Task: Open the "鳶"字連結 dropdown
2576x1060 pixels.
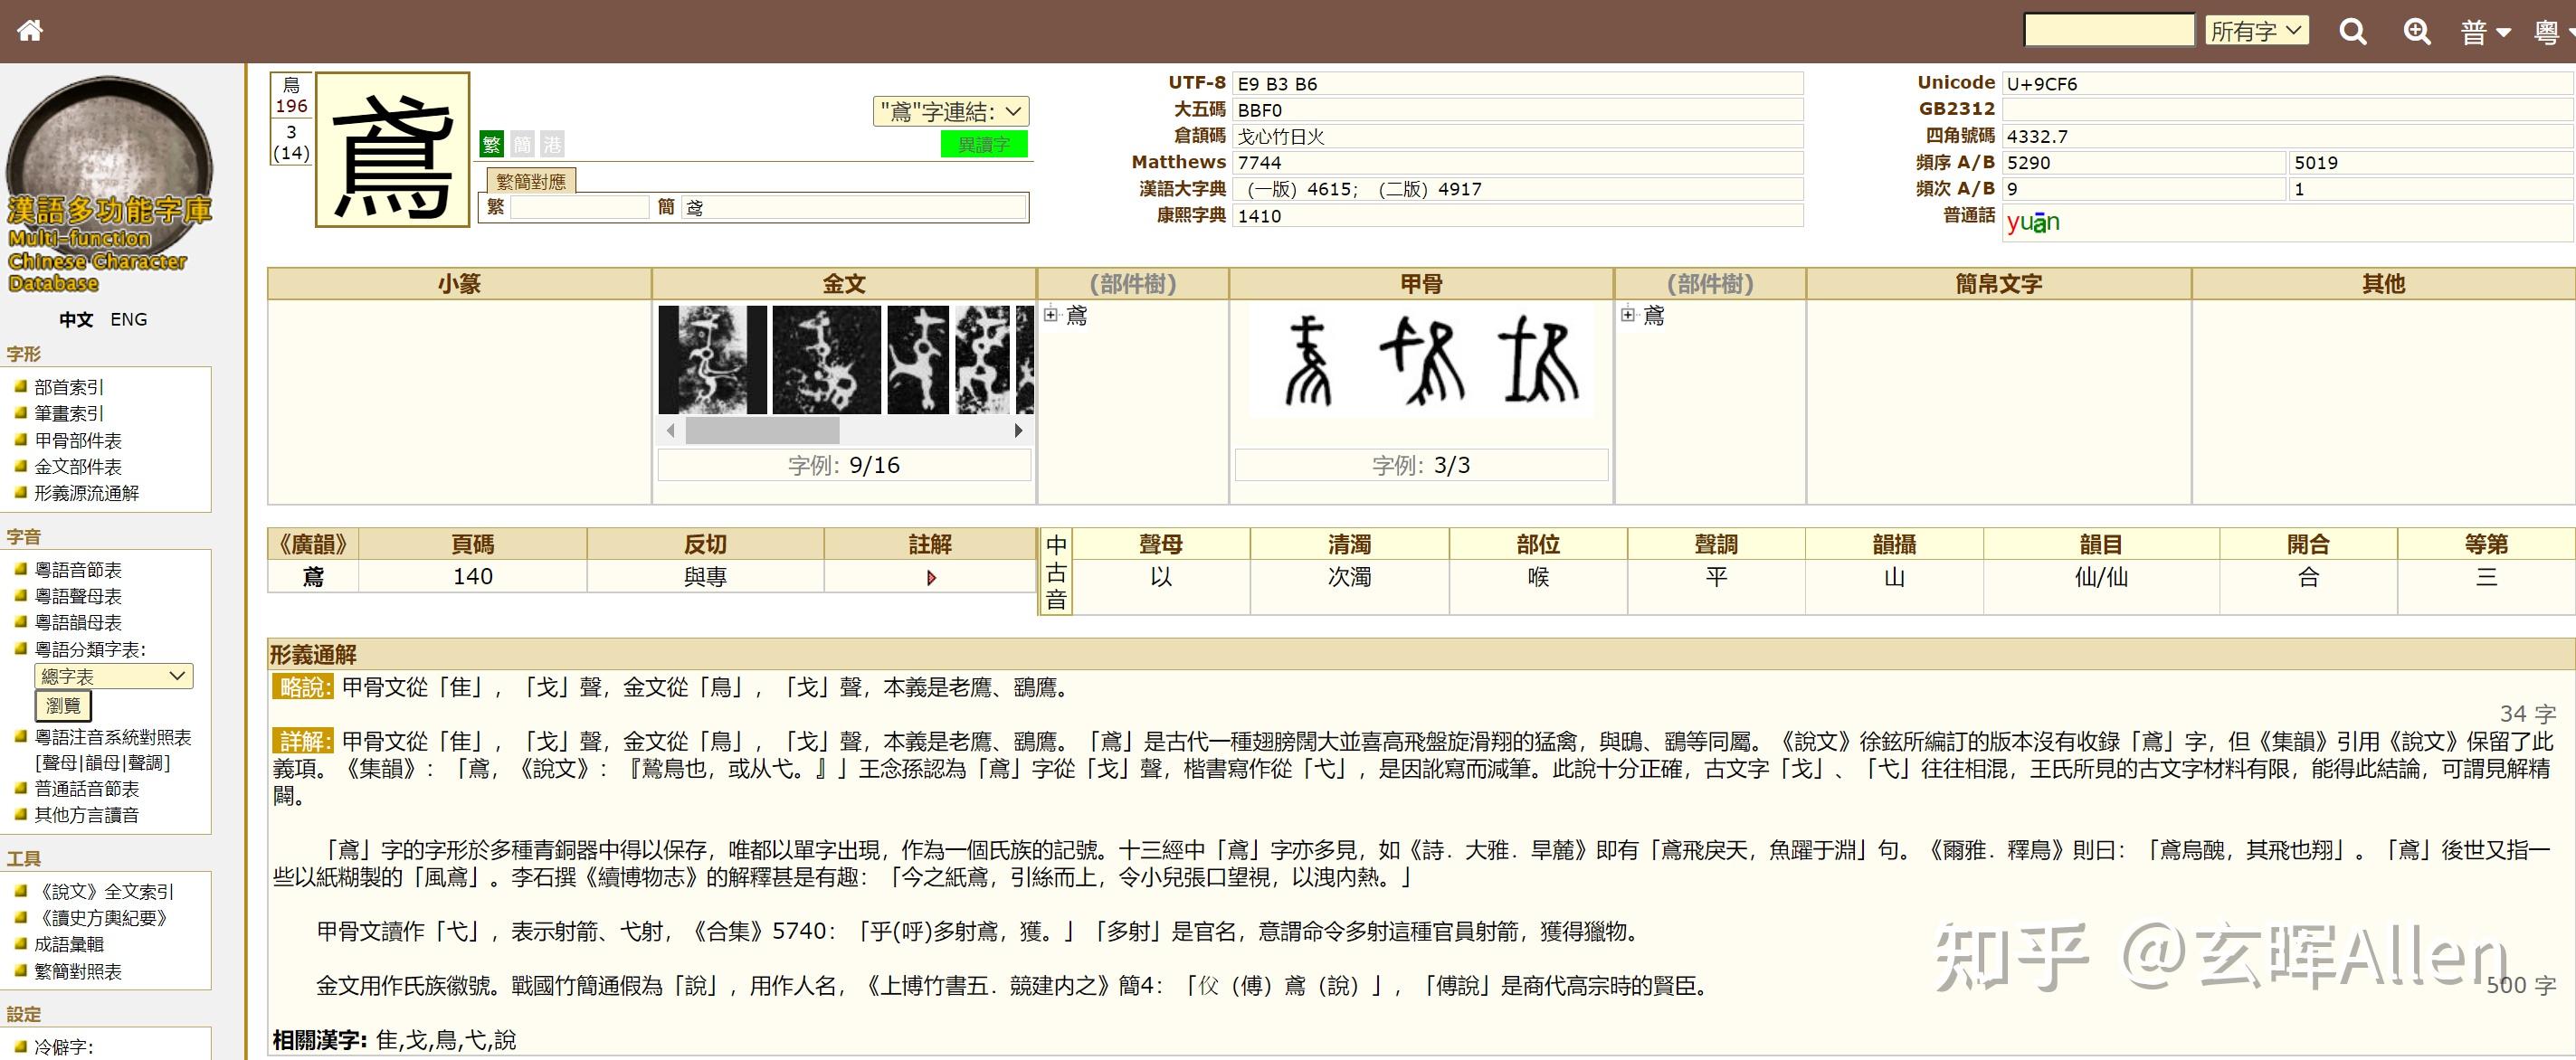Action: coord(950,110)
